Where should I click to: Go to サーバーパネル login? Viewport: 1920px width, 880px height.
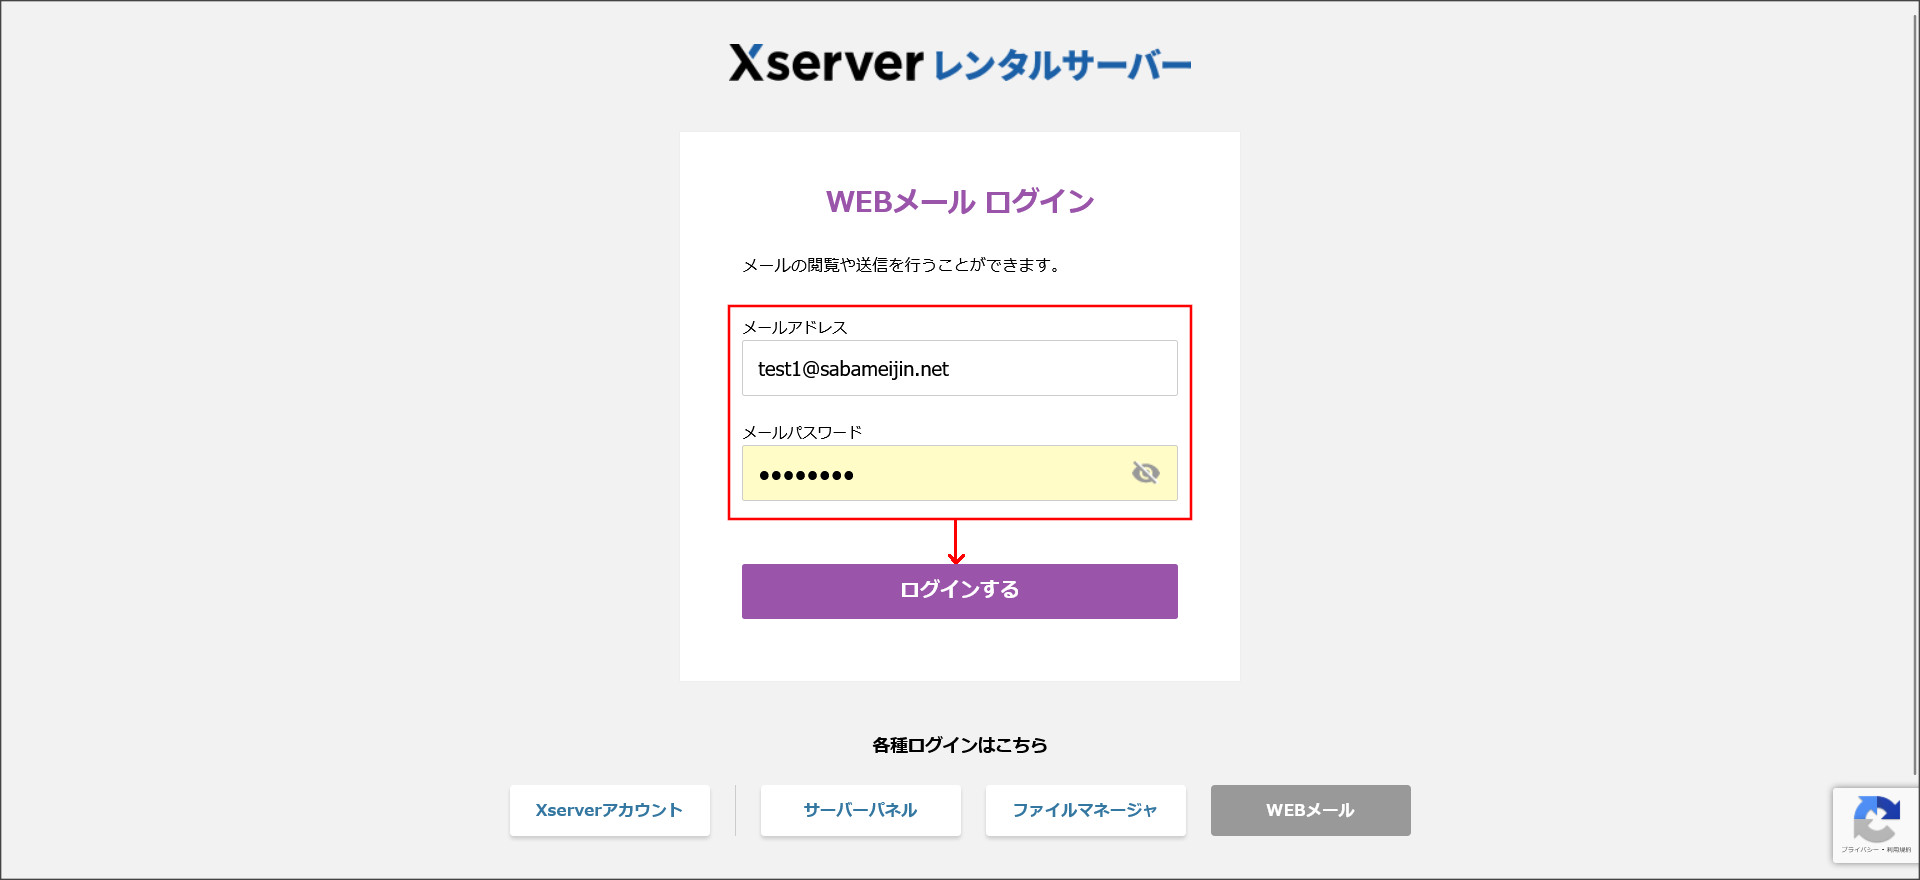860,810
